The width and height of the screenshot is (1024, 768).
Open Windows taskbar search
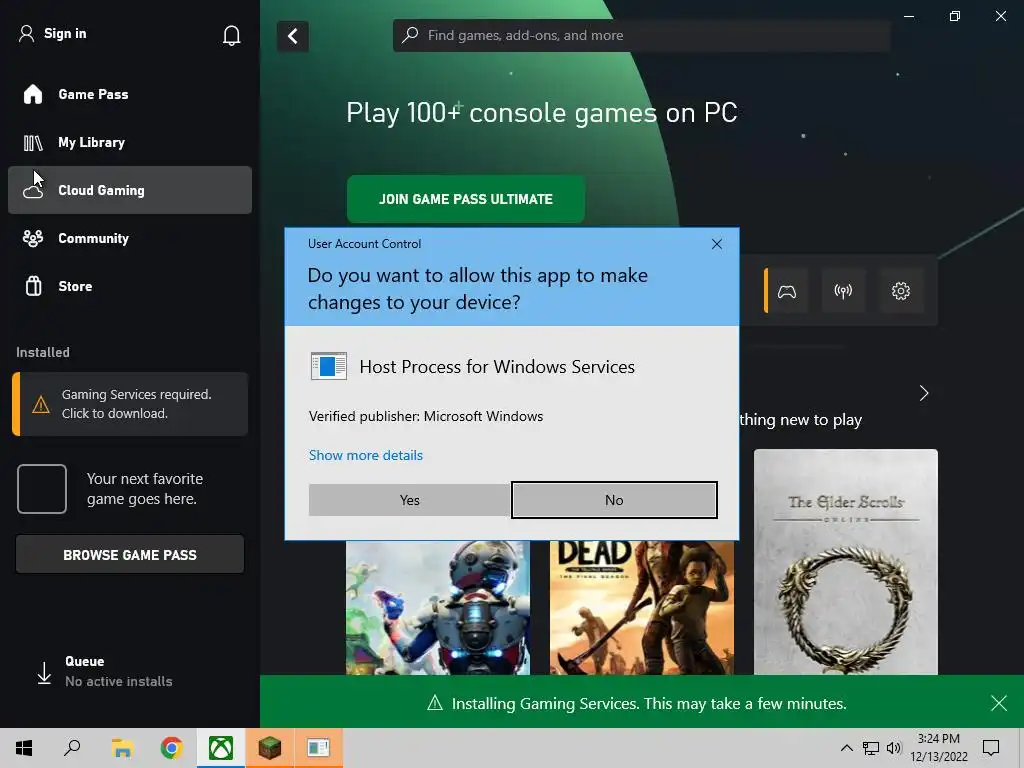pyautogui.click(x=72, y=748)
